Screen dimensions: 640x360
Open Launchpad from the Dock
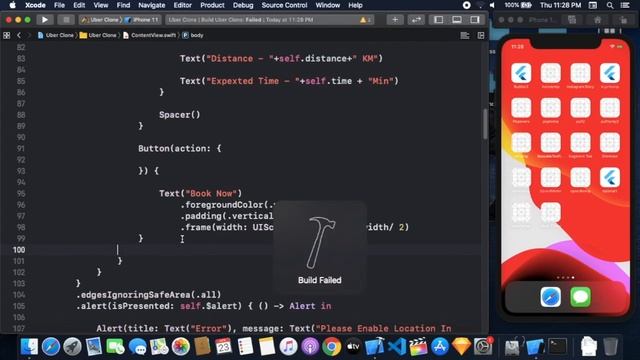[x=72, y=347]
